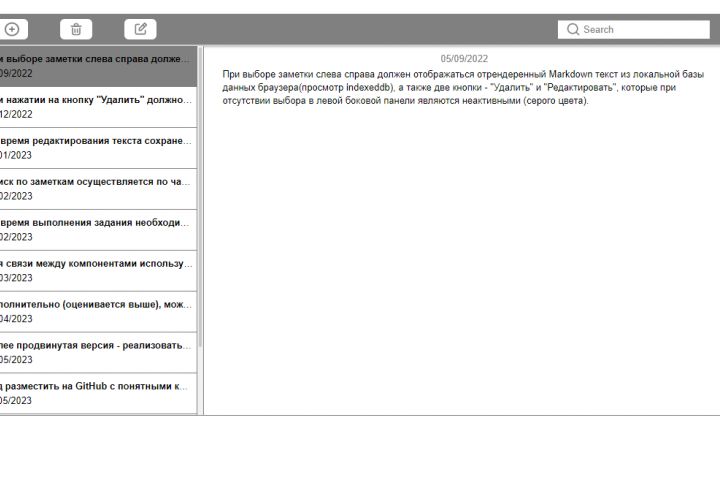Select note starting 'выборе заметки слева справа'
Screen dimensions: 720x480
98,66
